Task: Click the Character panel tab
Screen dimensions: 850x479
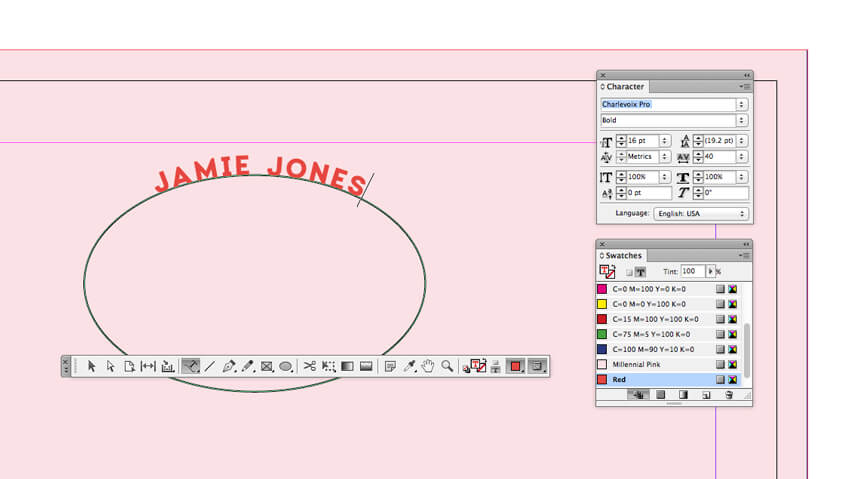Action: click(x=623, y=87)
